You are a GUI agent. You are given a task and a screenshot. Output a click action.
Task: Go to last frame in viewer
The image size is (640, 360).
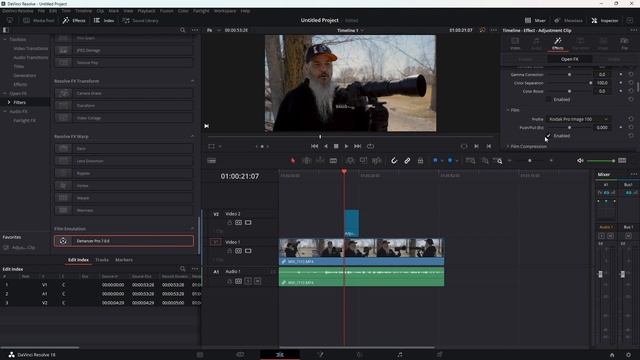358,146
